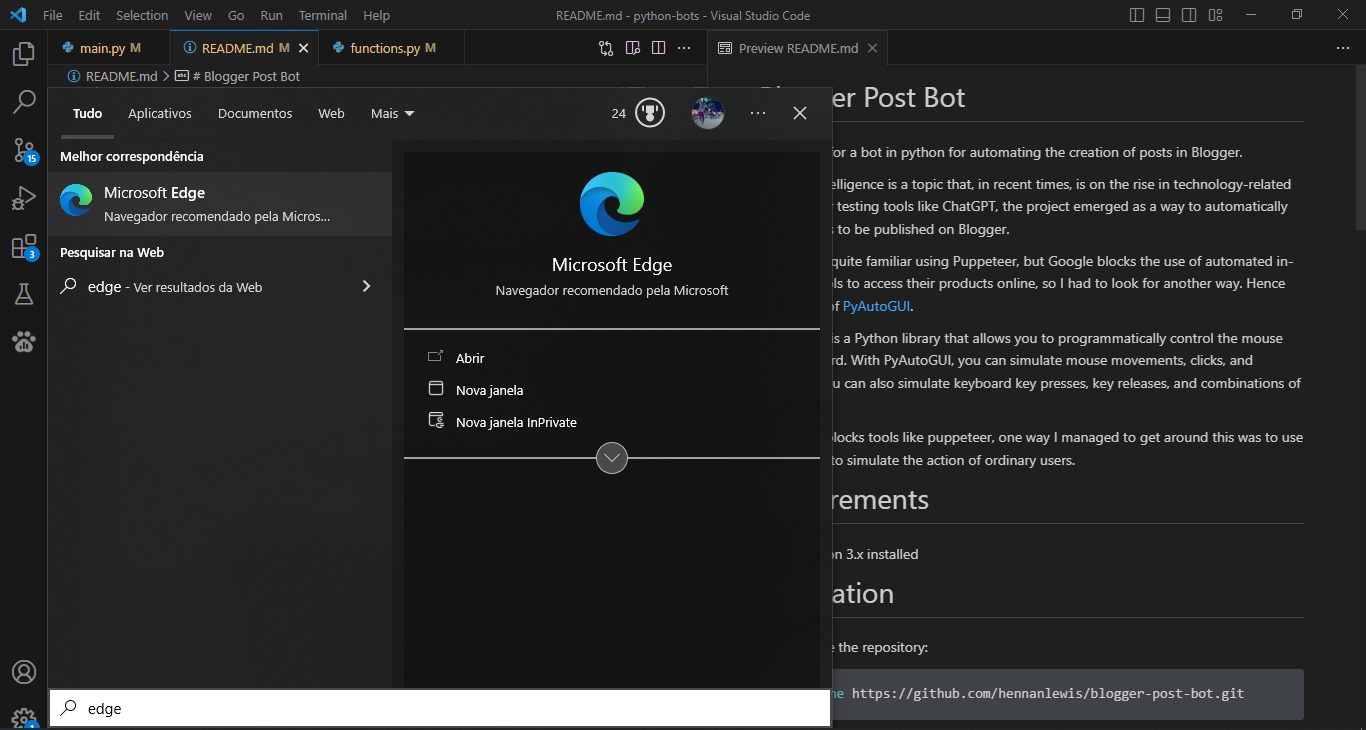Click Abrir to open Edge
The width and height of the screenshot is (1366, 730).
point(612,358)
